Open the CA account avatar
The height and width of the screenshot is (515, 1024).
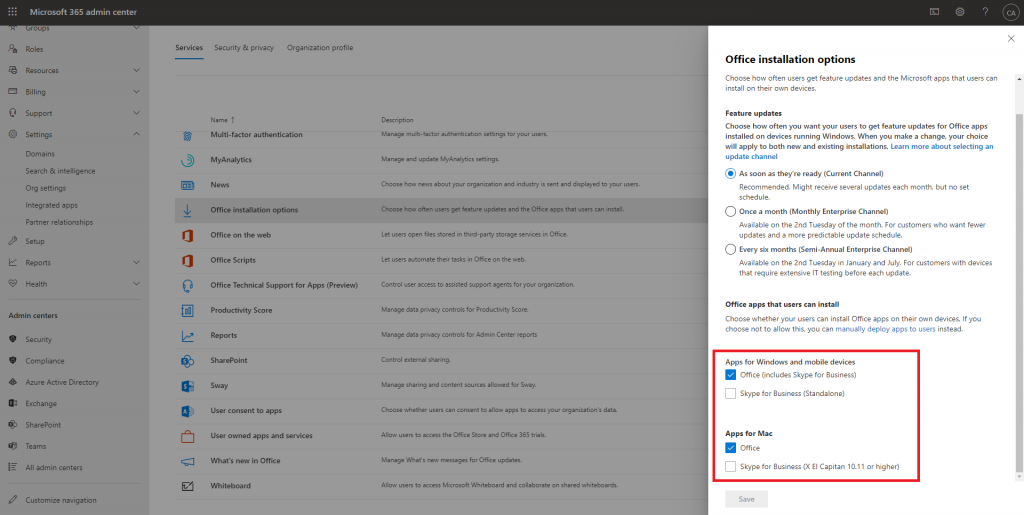(x=1010, y=12)
